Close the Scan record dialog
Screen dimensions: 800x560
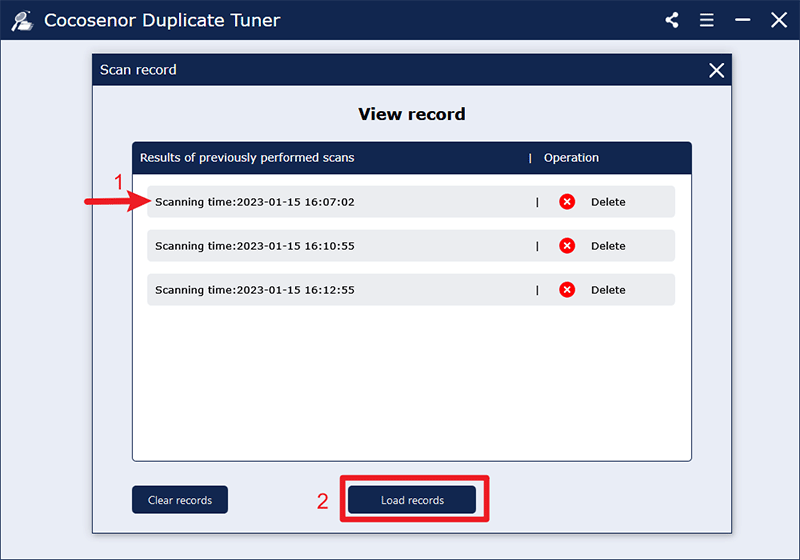point(716,70)
